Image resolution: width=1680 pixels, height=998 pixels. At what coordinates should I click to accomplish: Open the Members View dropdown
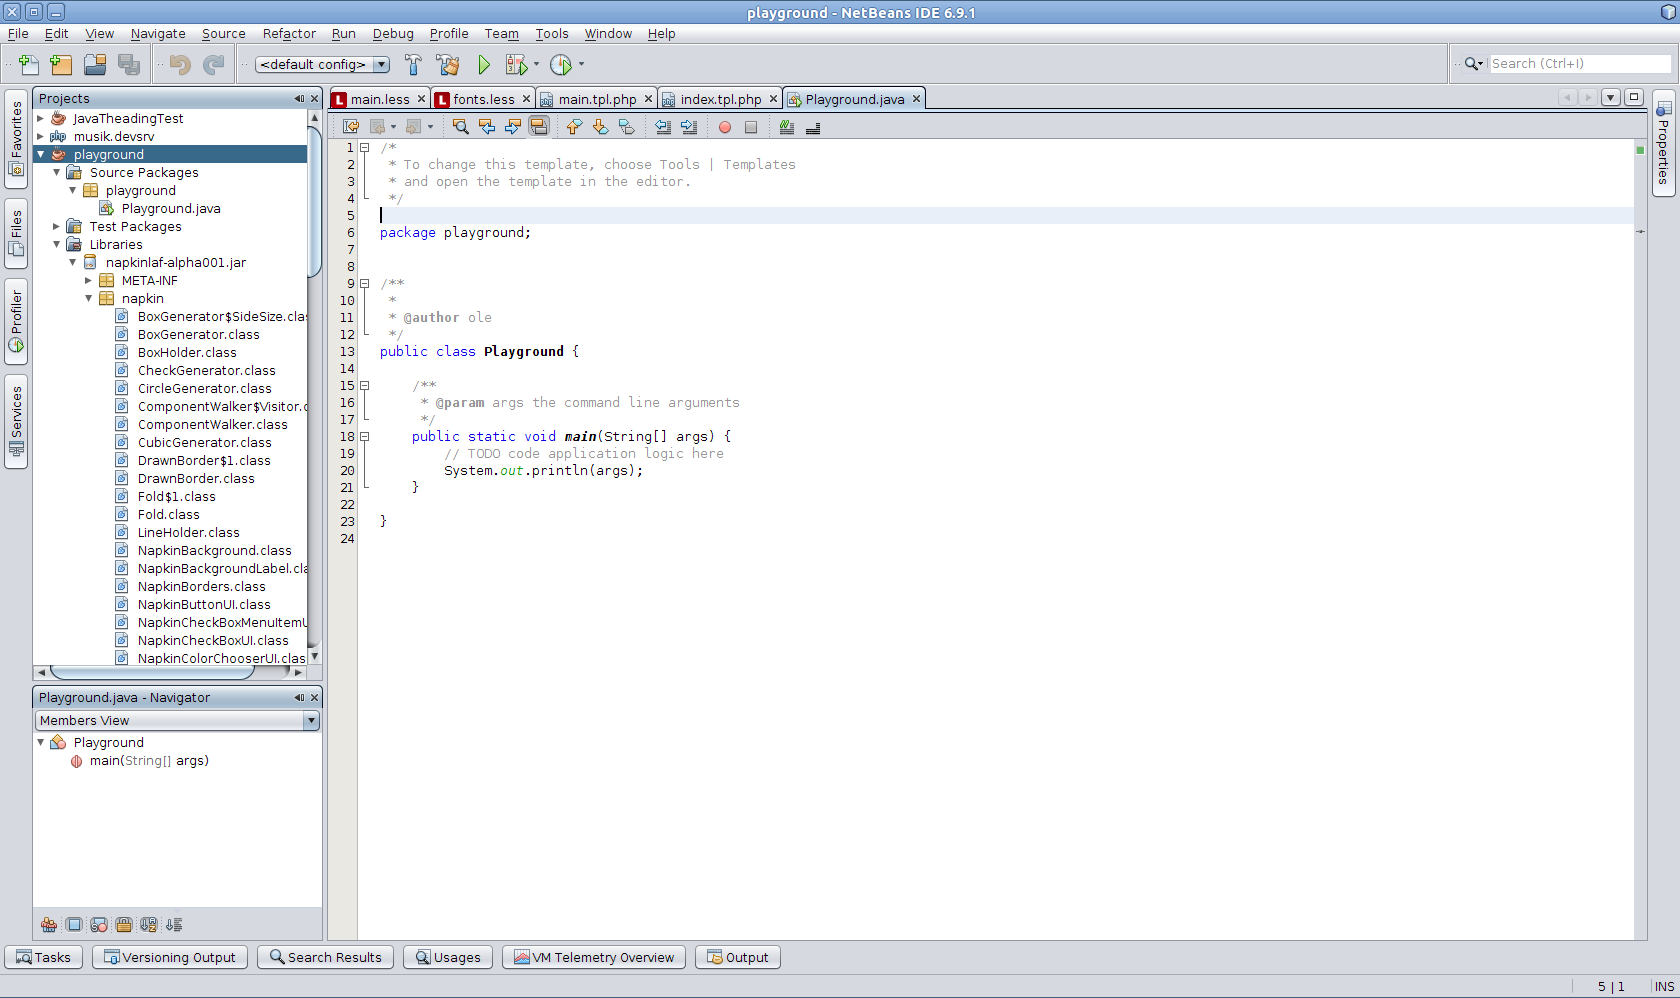pos(177,720)
